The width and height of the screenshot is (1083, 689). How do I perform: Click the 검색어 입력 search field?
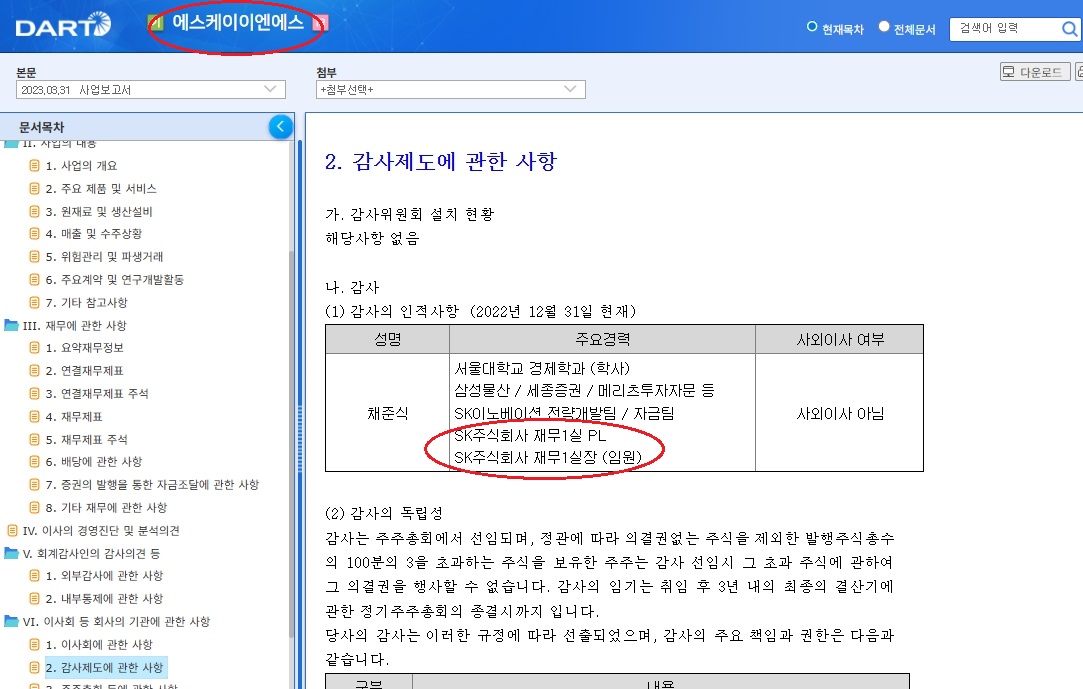1003,29
